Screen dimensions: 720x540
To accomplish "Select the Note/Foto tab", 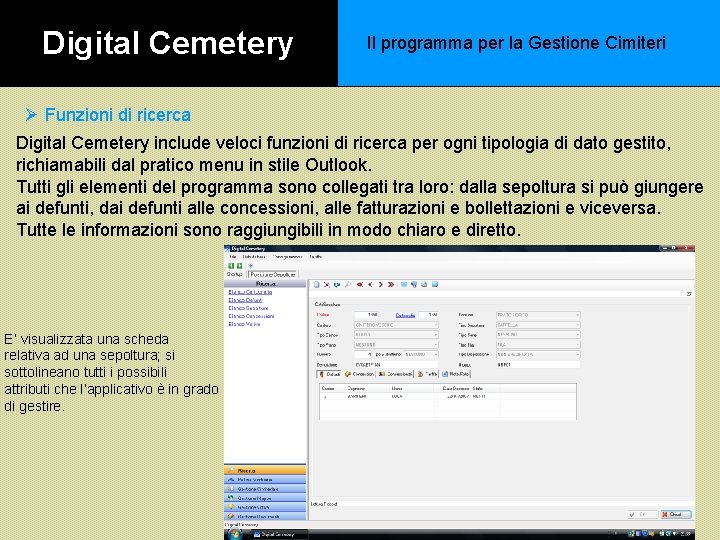I will tap(456, 374).
